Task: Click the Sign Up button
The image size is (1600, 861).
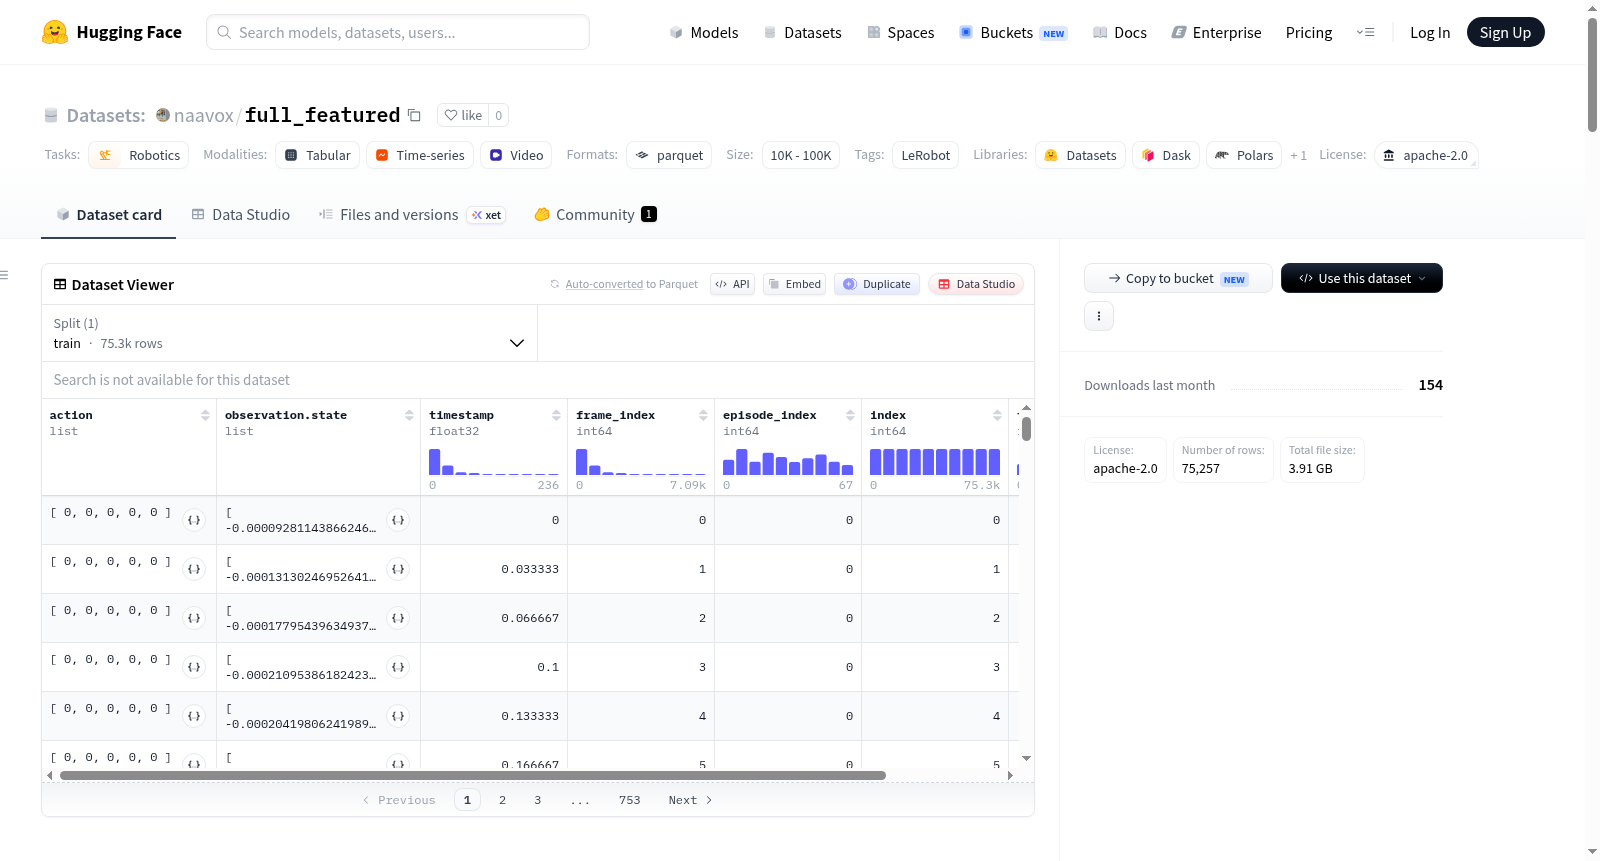Action: click(x=1506, y=32)
